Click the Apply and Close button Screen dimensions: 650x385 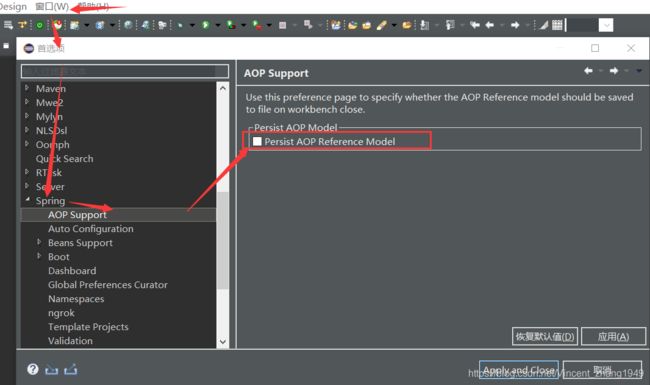pyautogui.click(x=519, y=370)
